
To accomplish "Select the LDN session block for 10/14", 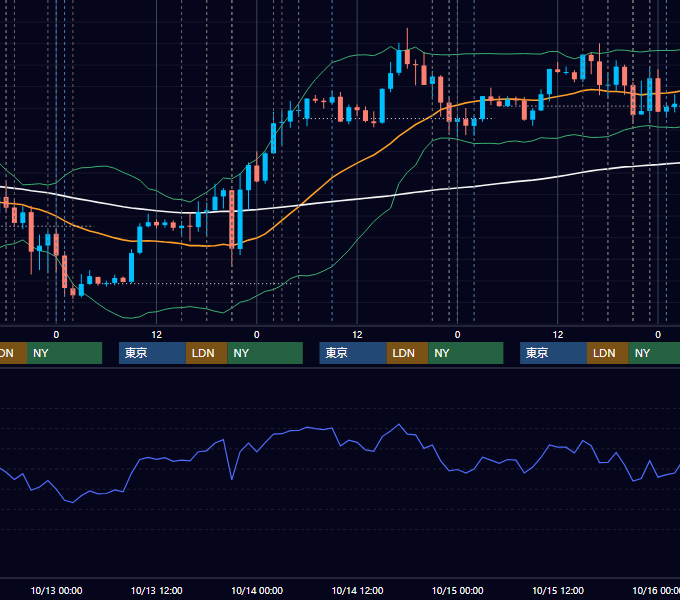I will pos(407,353).
